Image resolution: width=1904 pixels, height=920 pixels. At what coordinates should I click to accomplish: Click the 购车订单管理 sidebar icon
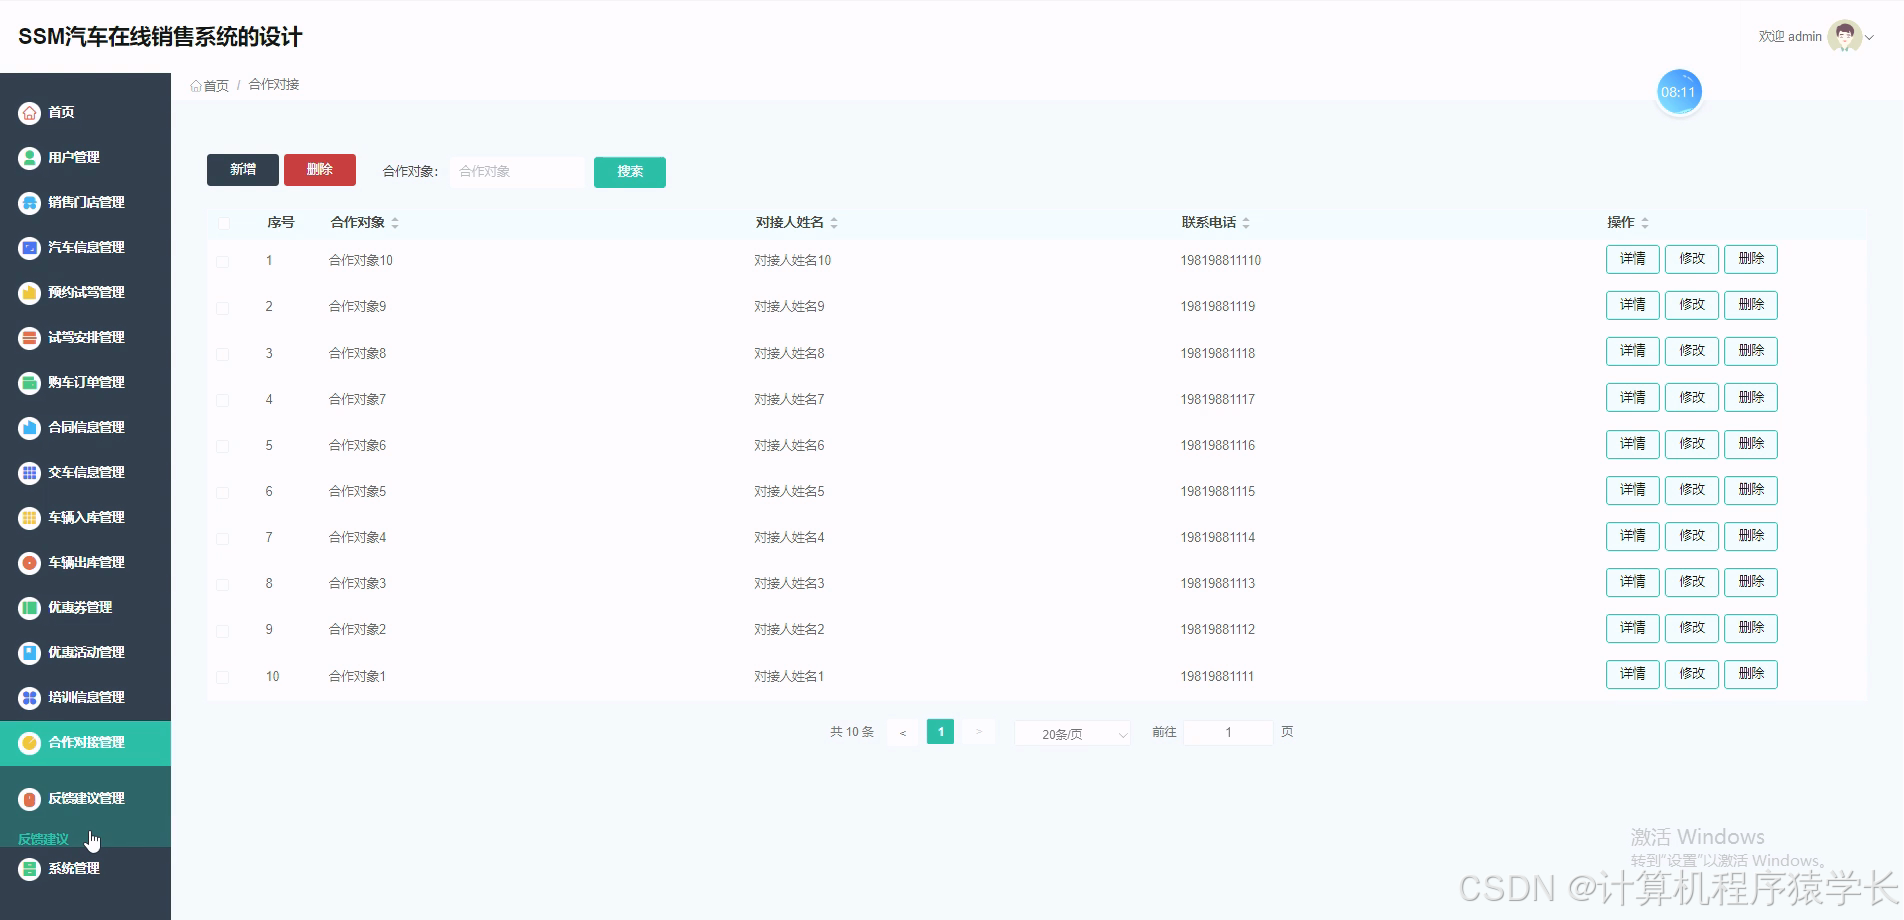click(x=29, y=383)
